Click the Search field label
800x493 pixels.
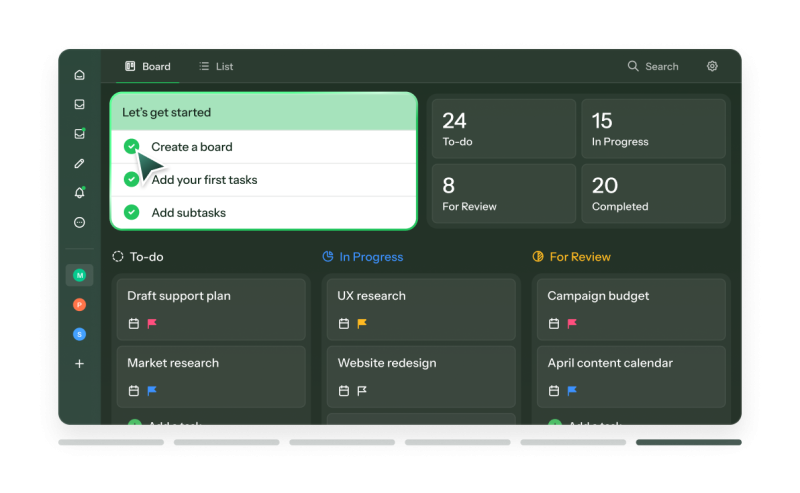tap(662, 66)
